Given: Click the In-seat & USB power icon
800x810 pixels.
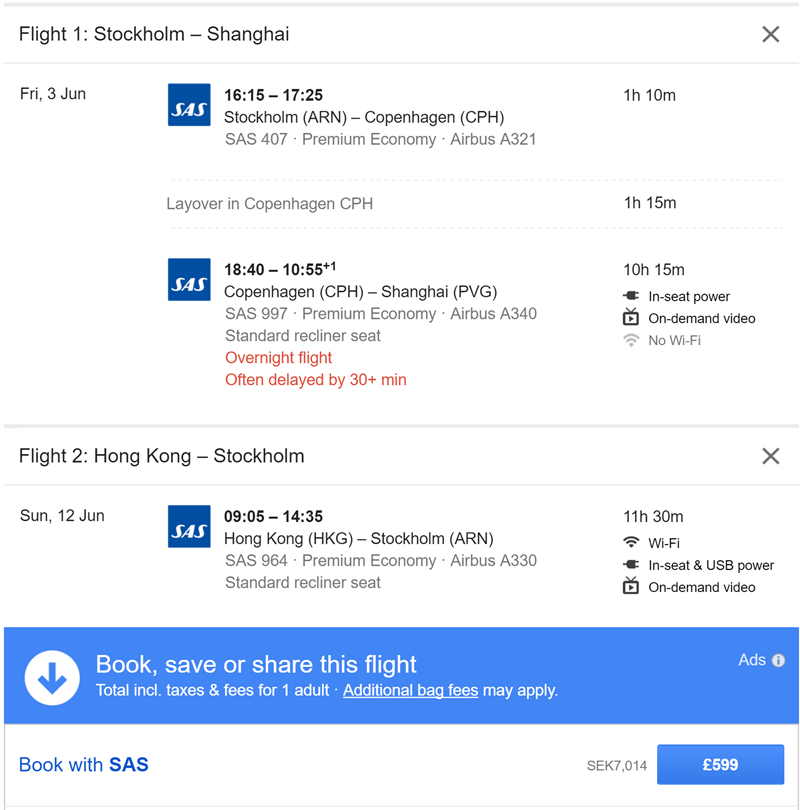Looking at the screenshot, I should [x=631, y=564].
